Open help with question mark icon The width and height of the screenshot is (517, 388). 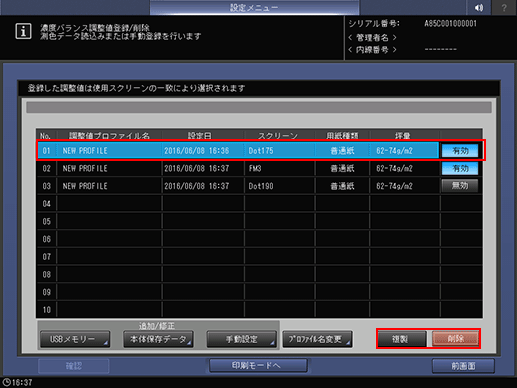[x=504, y=7]
